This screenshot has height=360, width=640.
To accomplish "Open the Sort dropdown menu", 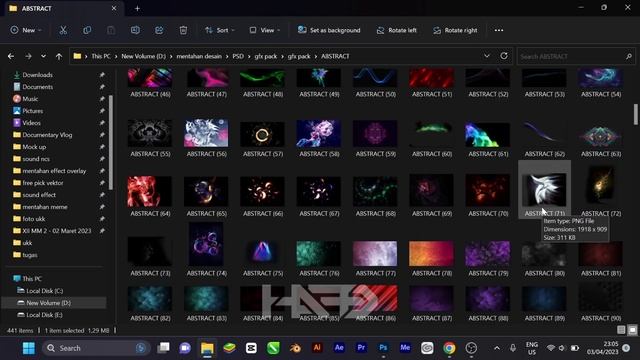I will coord(220,30).
